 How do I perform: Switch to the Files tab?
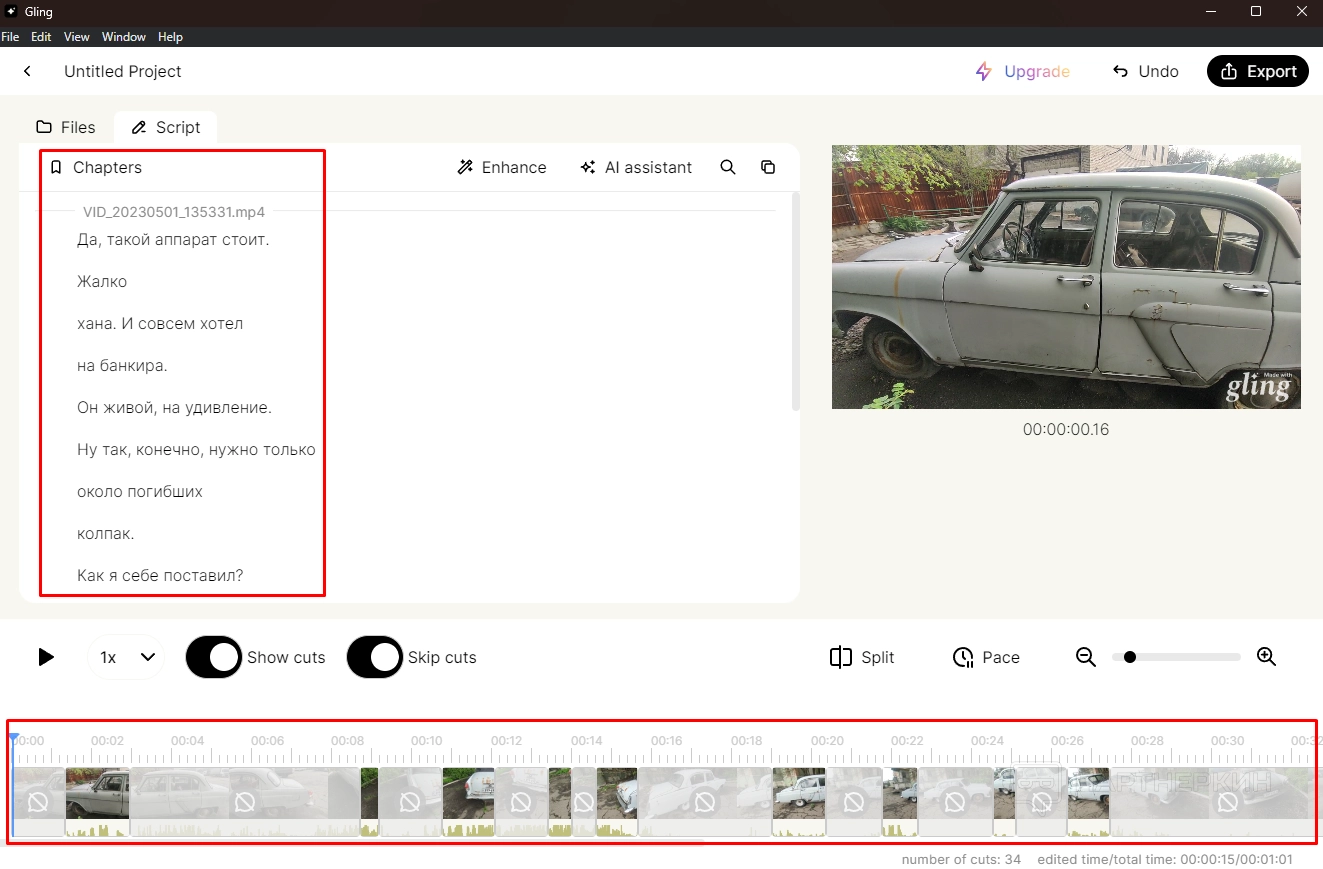tap(66, 127)
